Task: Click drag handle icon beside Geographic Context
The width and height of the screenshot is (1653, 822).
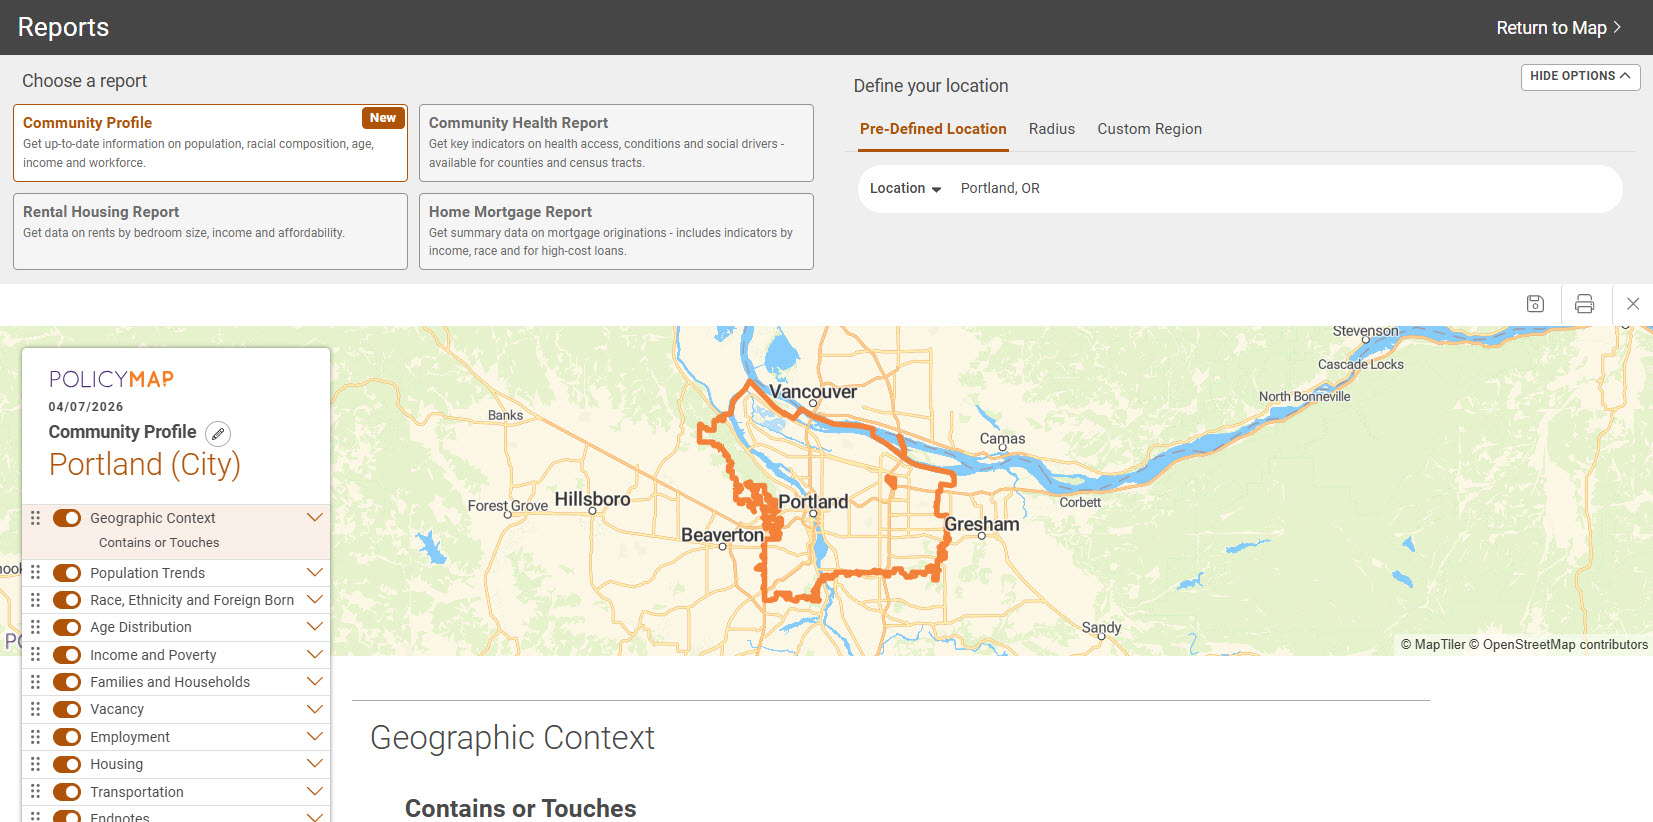Action: click(35, 518)
